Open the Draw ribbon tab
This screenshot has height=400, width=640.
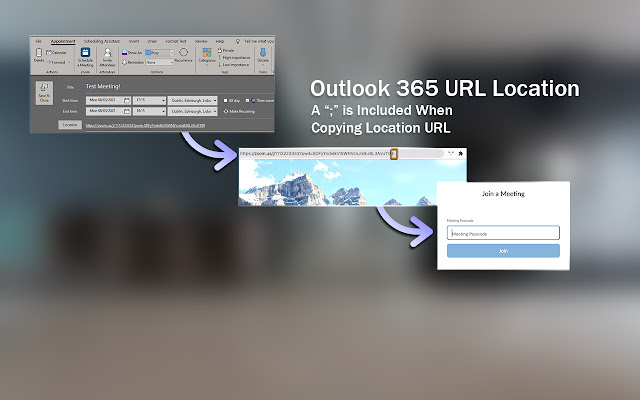tap(152, 41)
